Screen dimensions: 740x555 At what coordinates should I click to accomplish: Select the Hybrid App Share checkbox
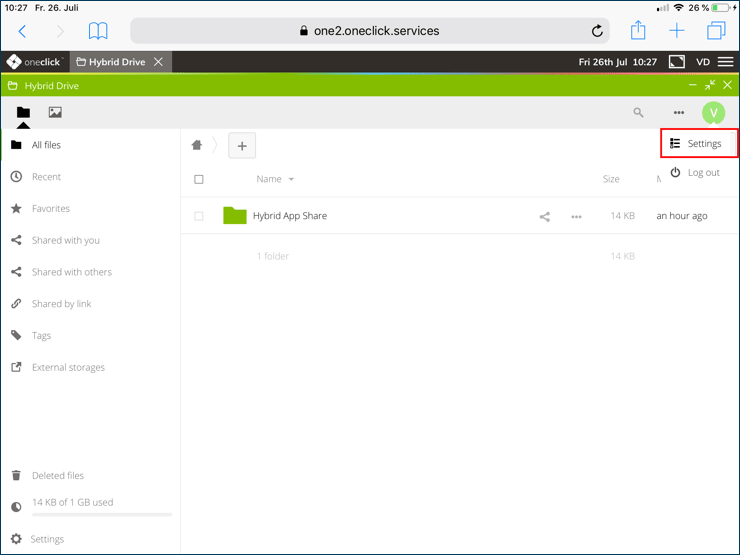pos(199,216)
